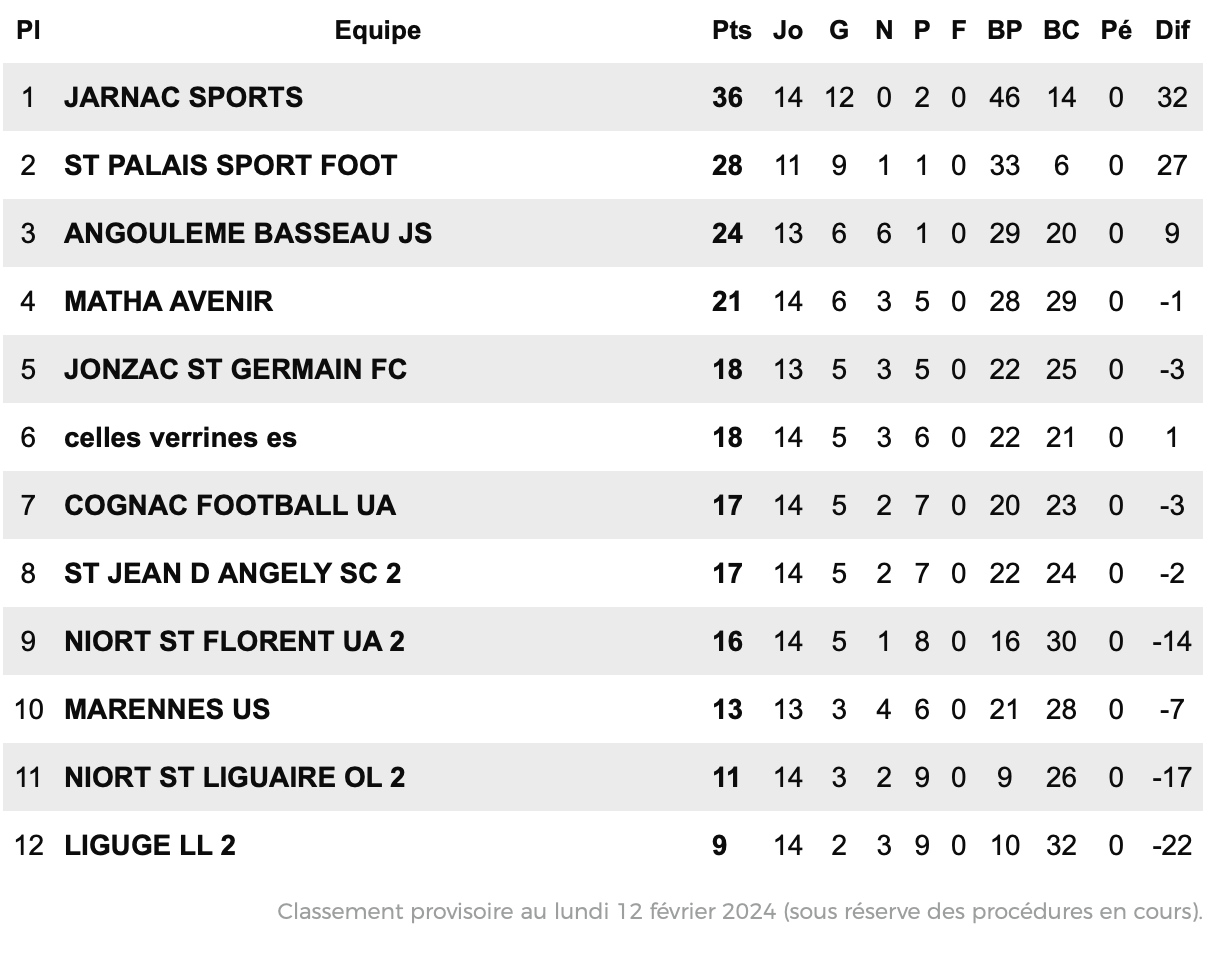Click the BP column header
The width and height of the screenshot is (1208, 958).
click(x=1005, y=30)
